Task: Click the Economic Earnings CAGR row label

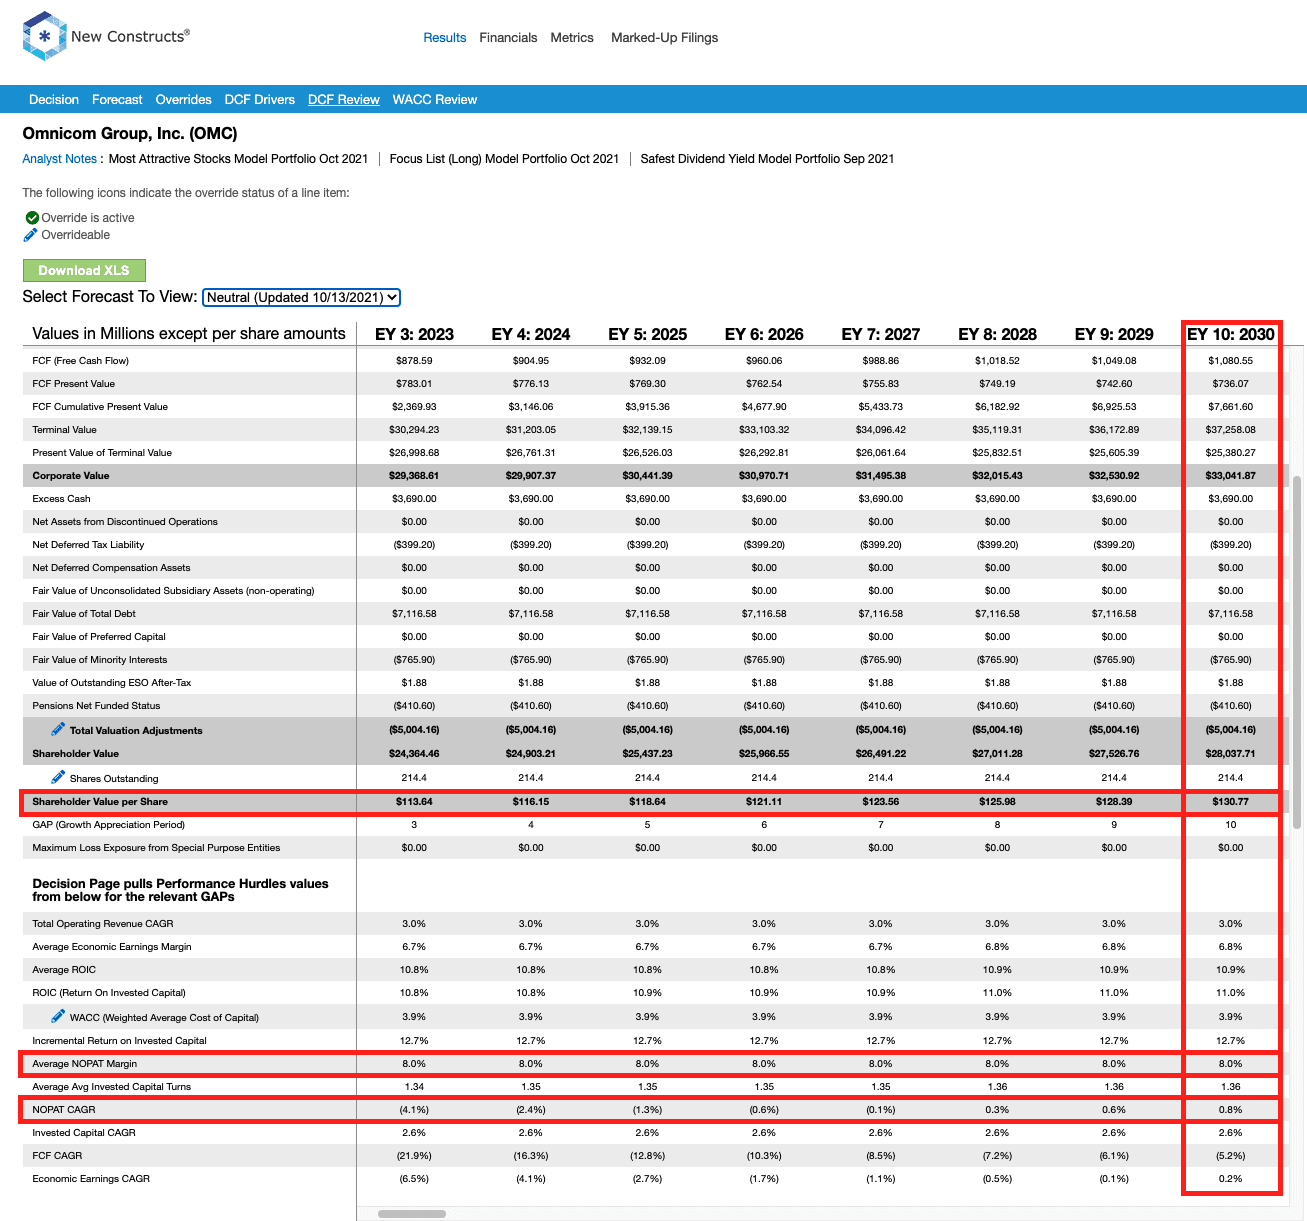Action: (x=91, y=1179)
